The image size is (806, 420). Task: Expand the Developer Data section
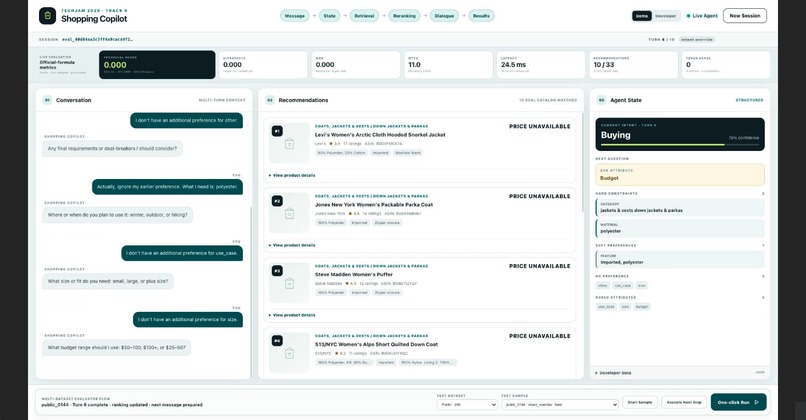click(x=613, y=373)
